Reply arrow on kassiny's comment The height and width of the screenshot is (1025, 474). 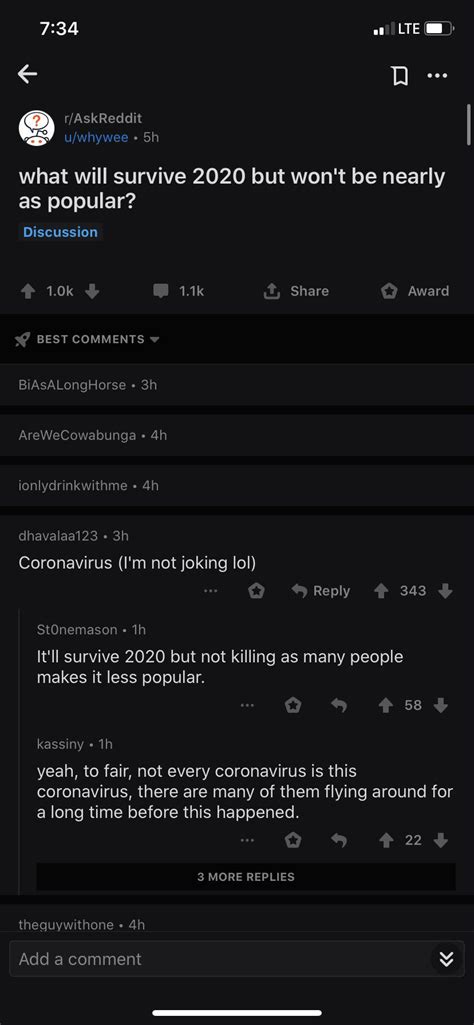(x=339, y=840)
